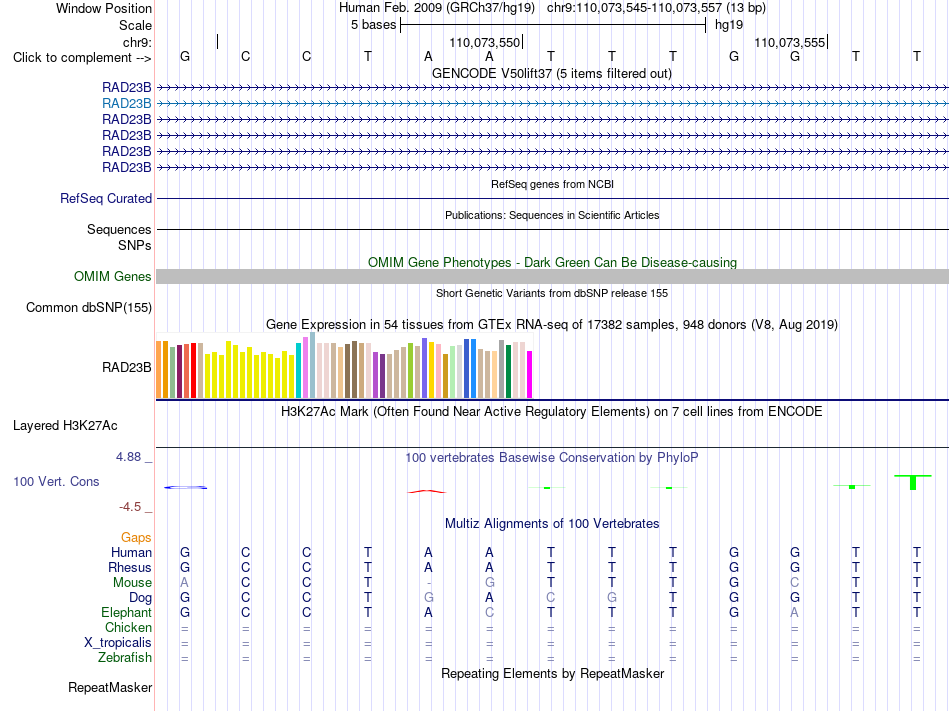This screenshot has width=950, height=711.
Task: Click 'Click to complement -->' label
Action: tap(82, 58)
